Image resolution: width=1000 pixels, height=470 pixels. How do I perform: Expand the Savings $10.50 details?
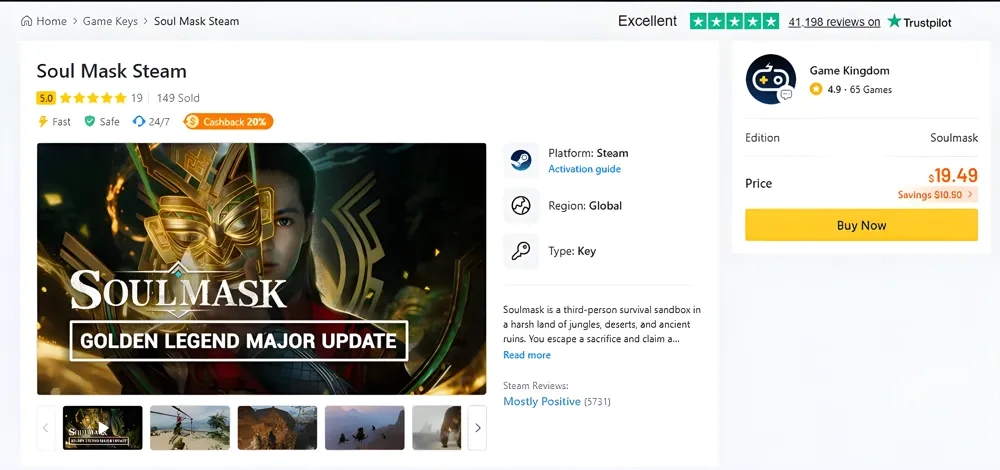click(x=936, y=195)
